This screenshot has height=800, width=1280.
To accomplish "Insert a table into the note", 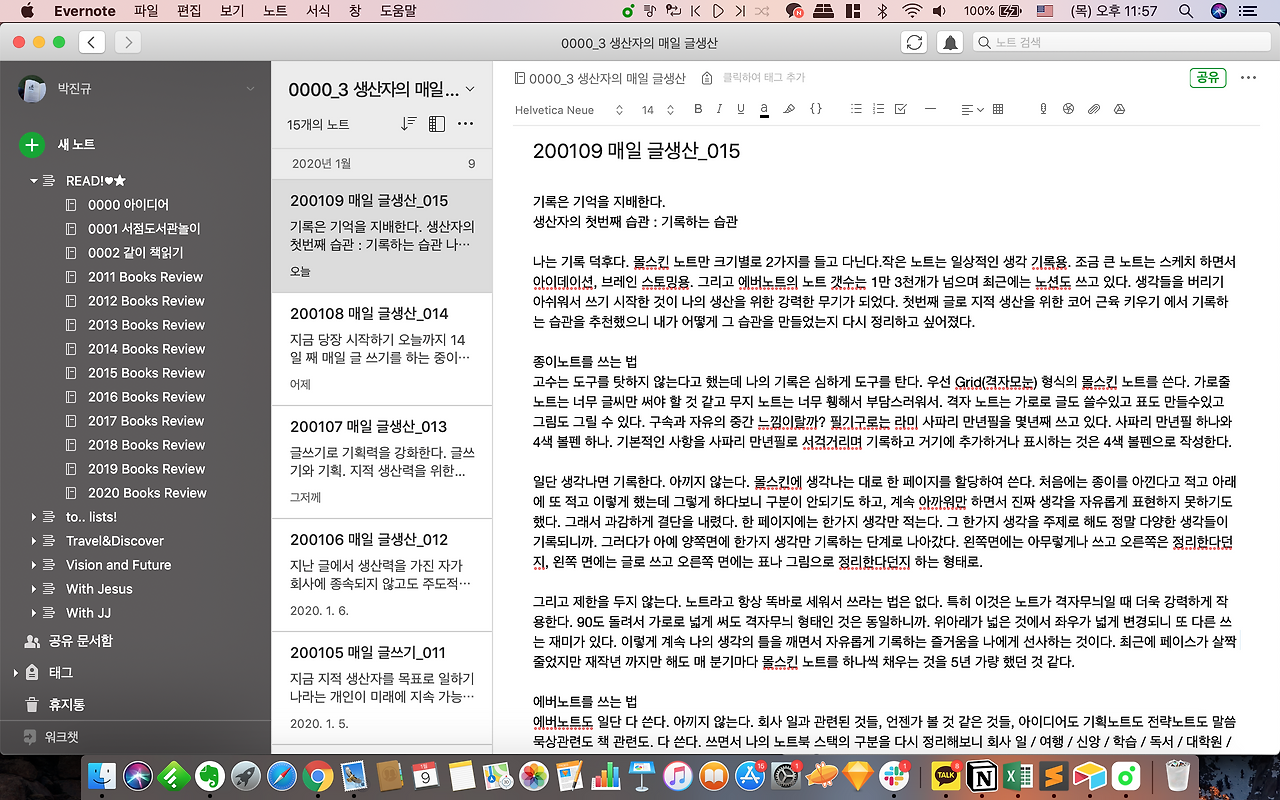I will pyautogui.click(x=997, y=109).
